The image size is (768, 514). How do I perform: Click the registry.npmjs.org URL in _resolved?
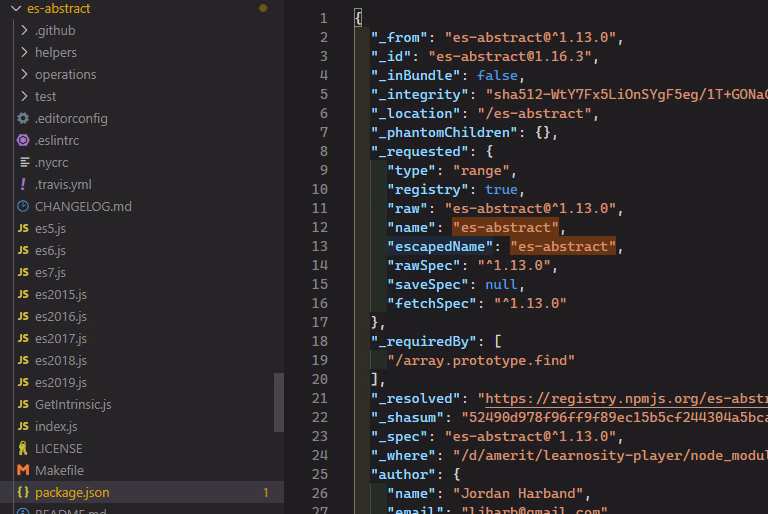(620, 398)
